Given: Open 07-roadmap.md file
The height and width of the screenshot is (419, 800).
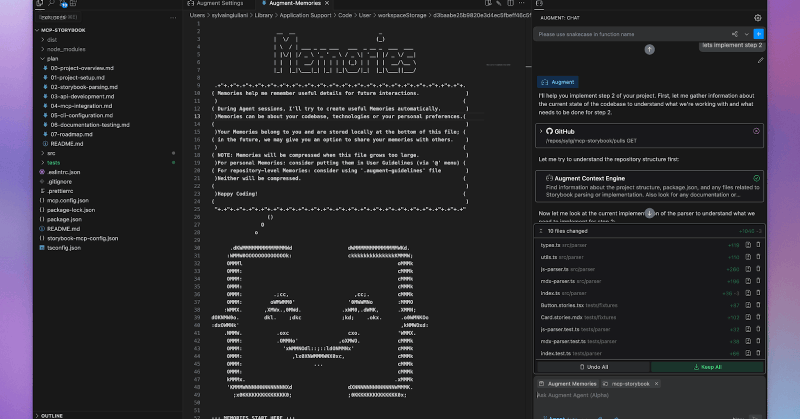Looking at the screenshot, I should point(71,134).
